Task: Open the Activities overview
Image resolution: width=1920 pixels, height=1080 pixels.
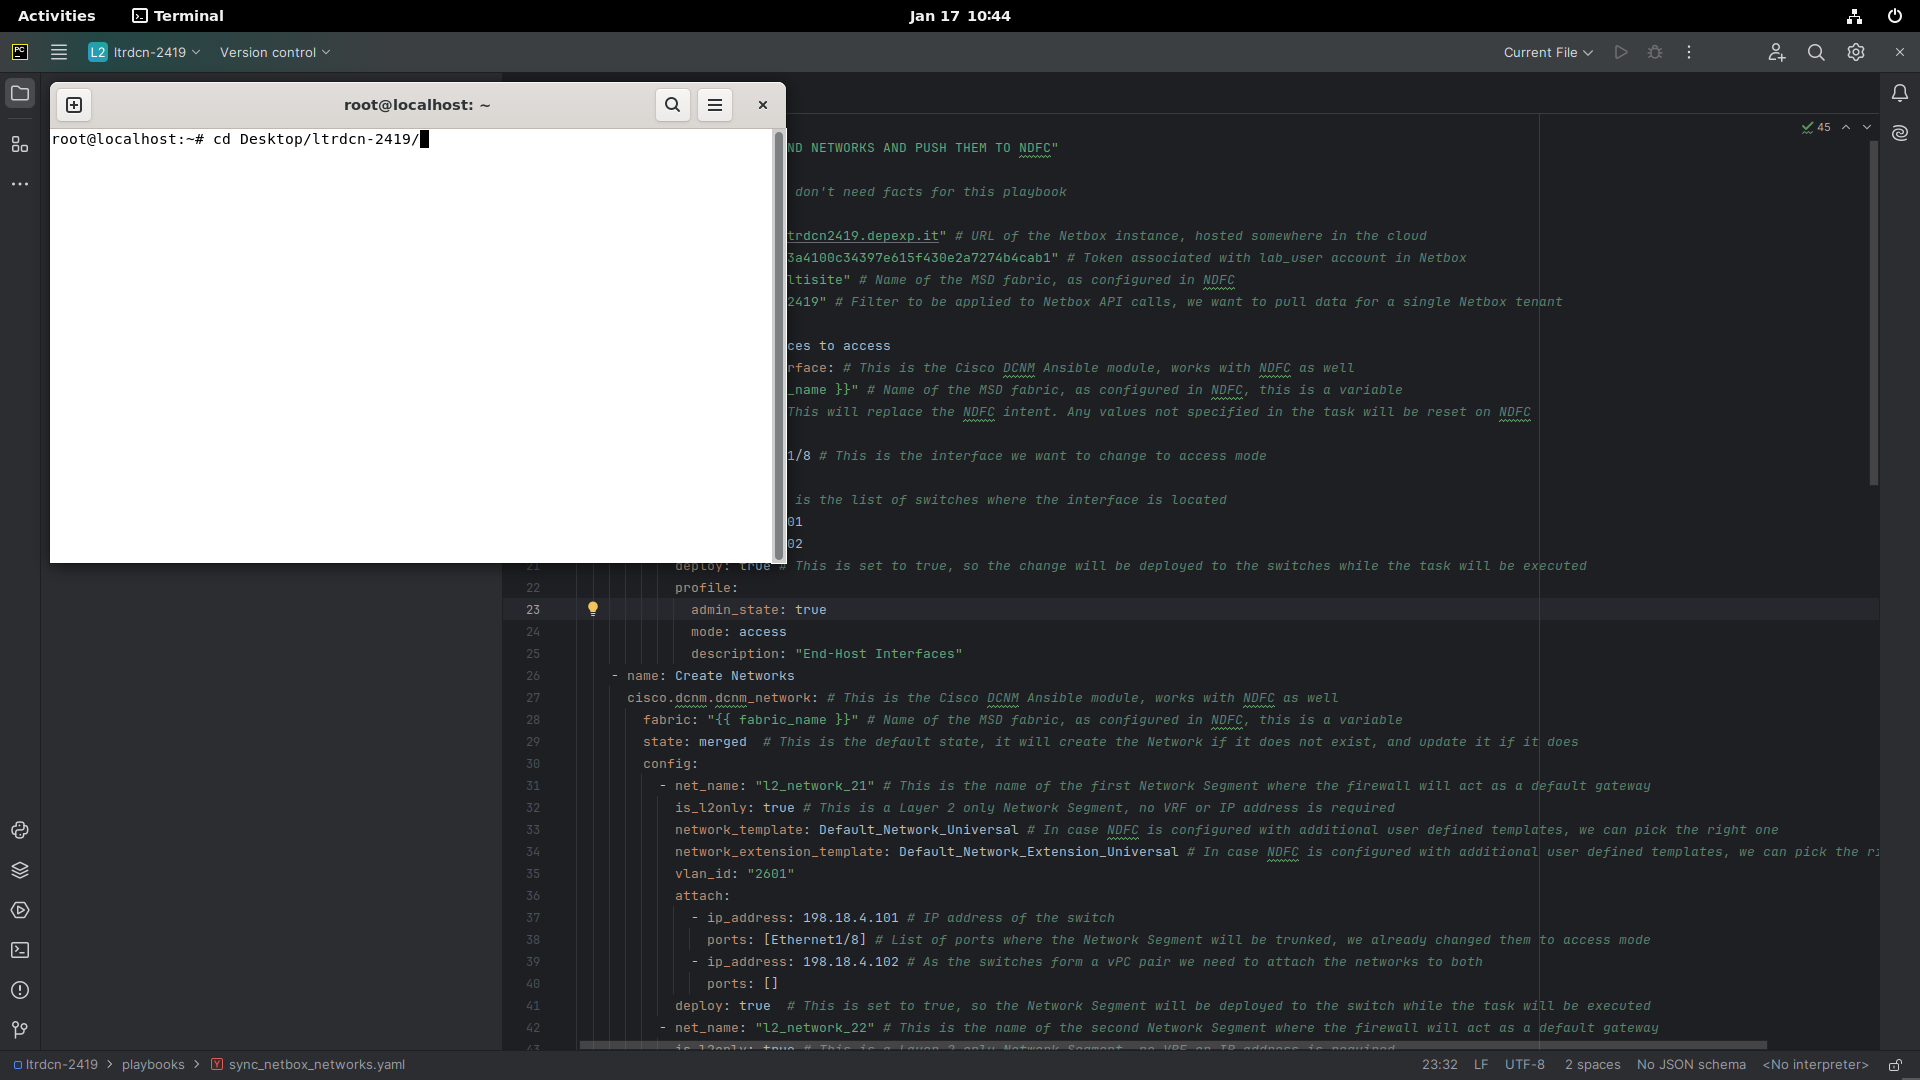Action: click(57, 16)
